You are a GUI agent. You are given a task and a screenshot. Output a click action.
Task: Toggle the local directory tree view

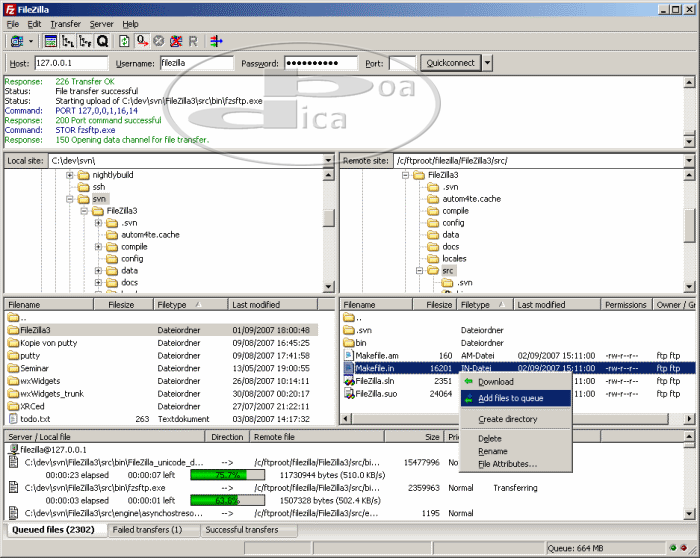[68, 41]
